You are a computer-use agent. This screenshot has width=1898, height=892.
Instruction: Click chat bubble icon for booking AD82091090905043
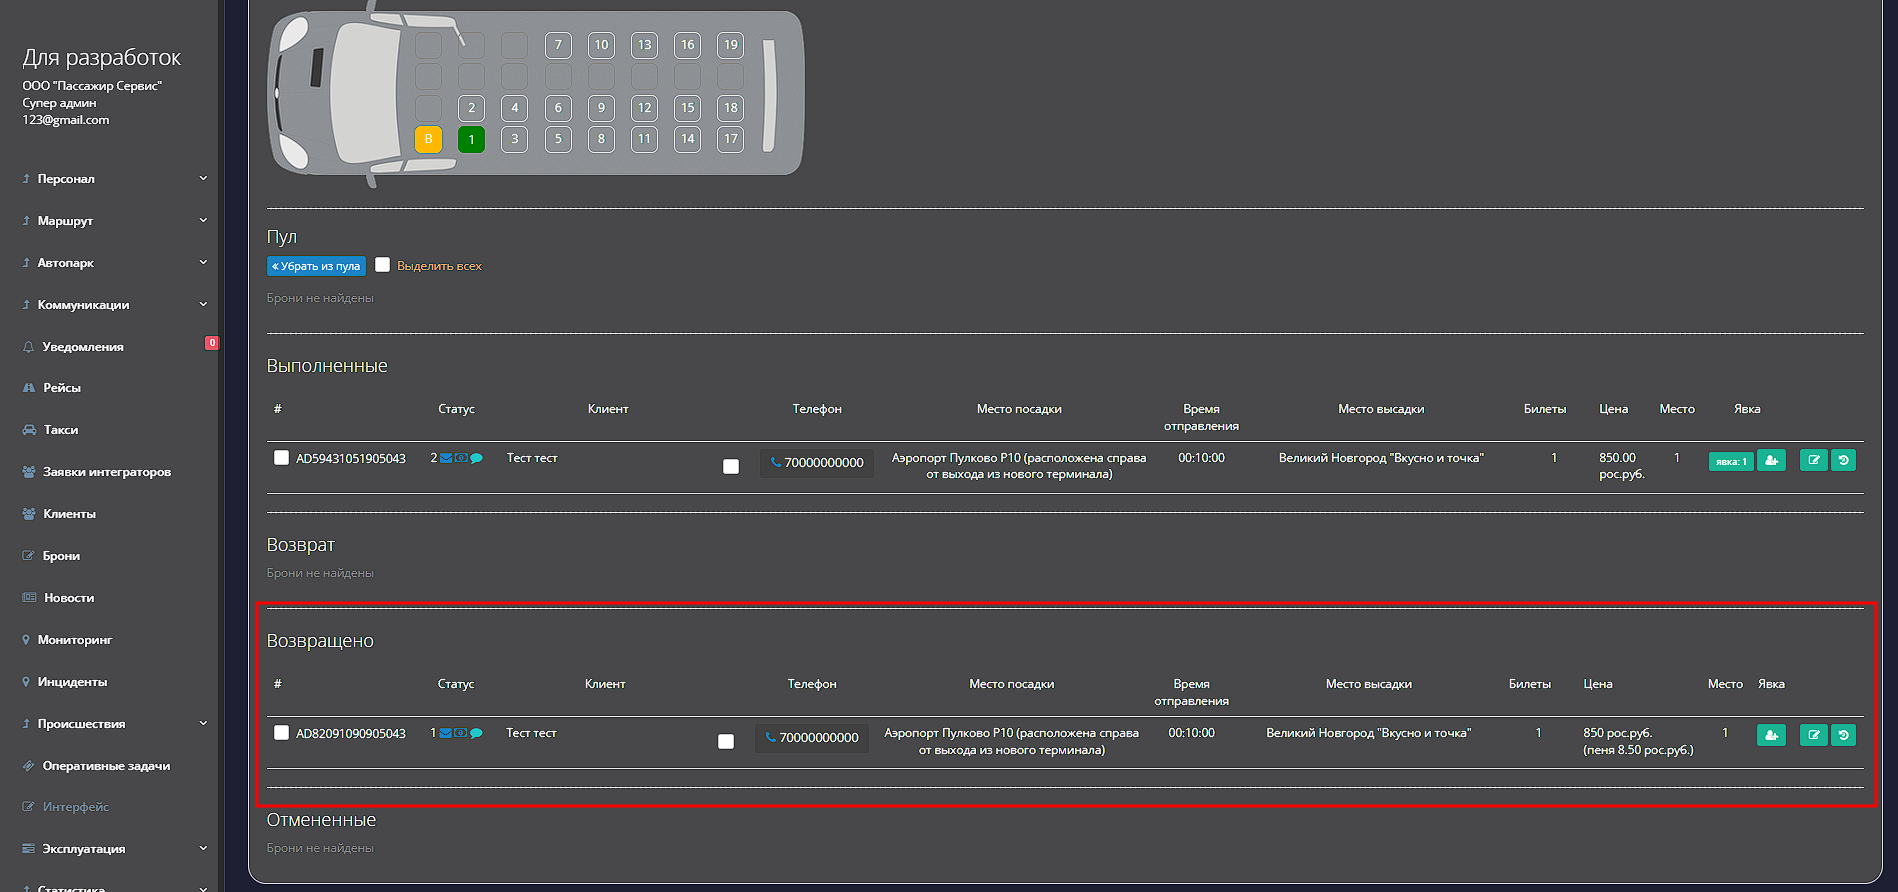point(476,733)
